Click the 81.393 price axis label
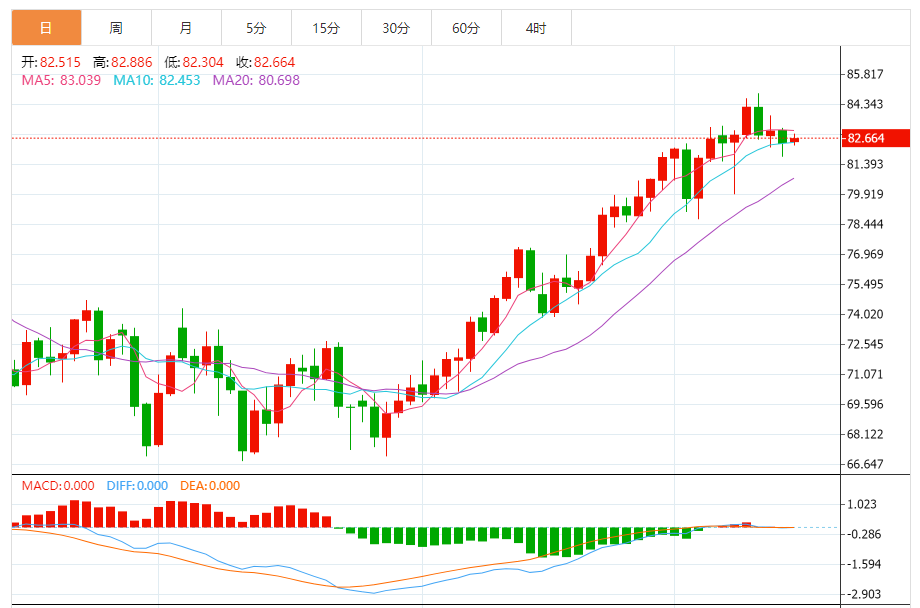This screenshot has height=608, width=920. tap(865, 164)
